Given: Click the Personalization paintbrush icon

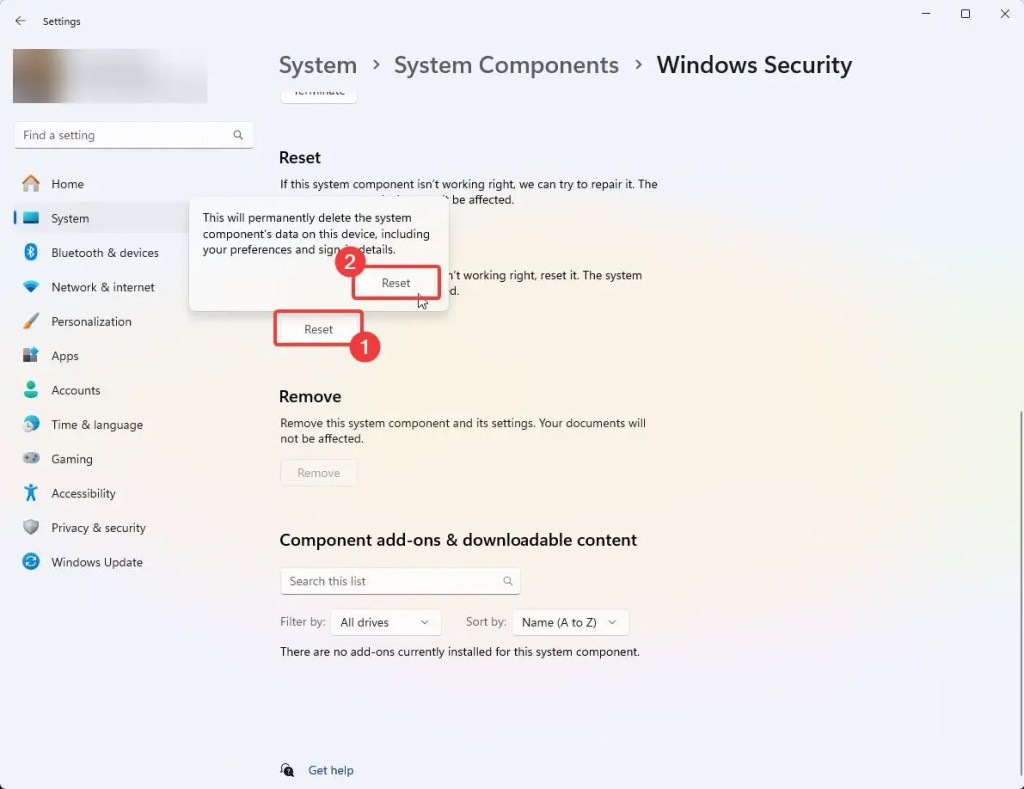Looking at the screenshot, I should coord(31,321).
